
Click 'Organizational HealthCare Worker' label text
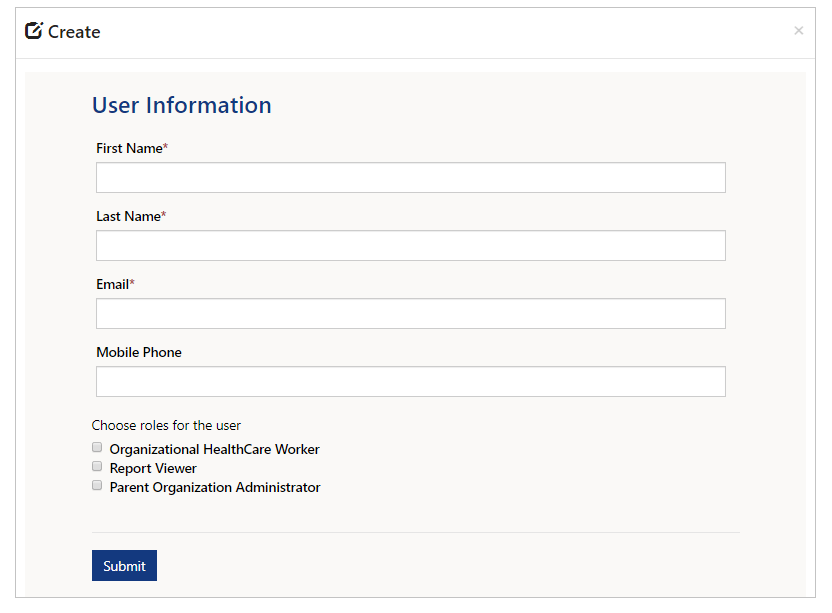coord(214,449)
